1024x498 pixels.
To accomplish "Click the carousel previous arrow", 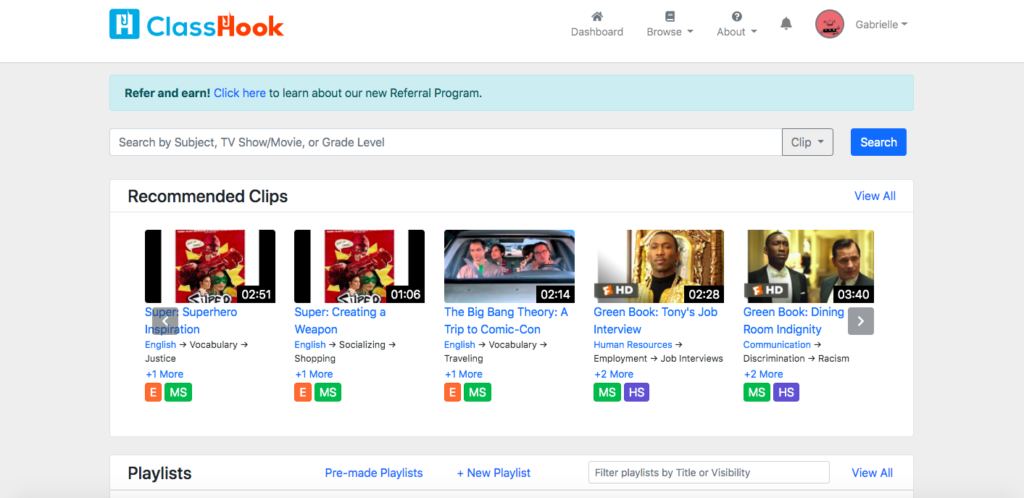I will [165, 321].
